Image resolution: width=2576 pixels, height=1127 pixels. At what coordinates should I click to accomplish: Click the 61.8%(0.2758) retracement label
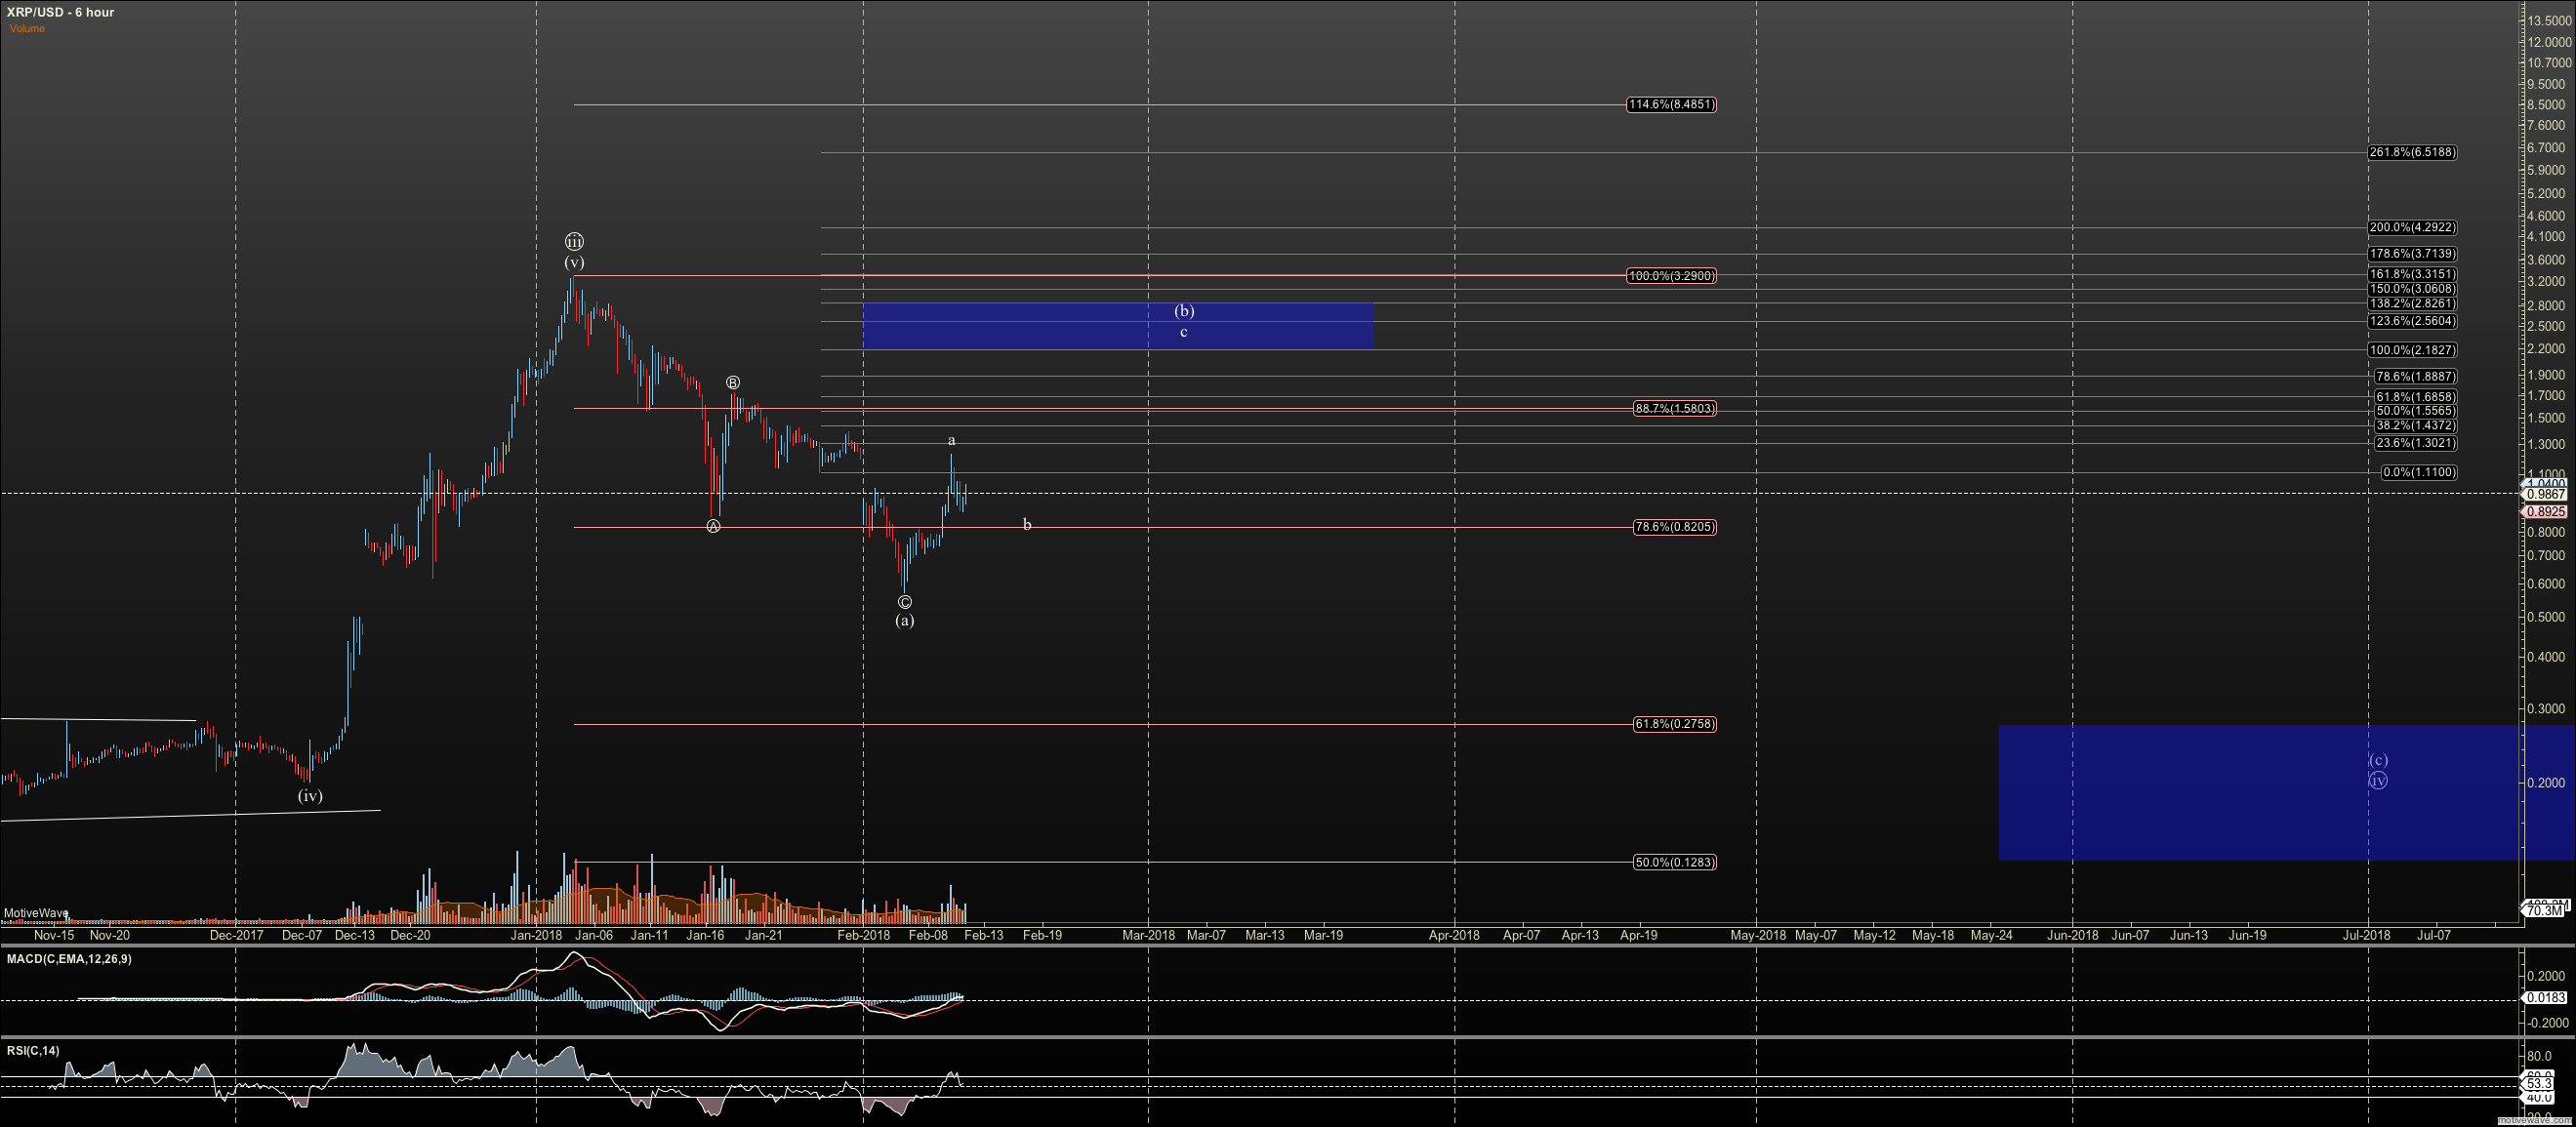[x=1675, y=724]
